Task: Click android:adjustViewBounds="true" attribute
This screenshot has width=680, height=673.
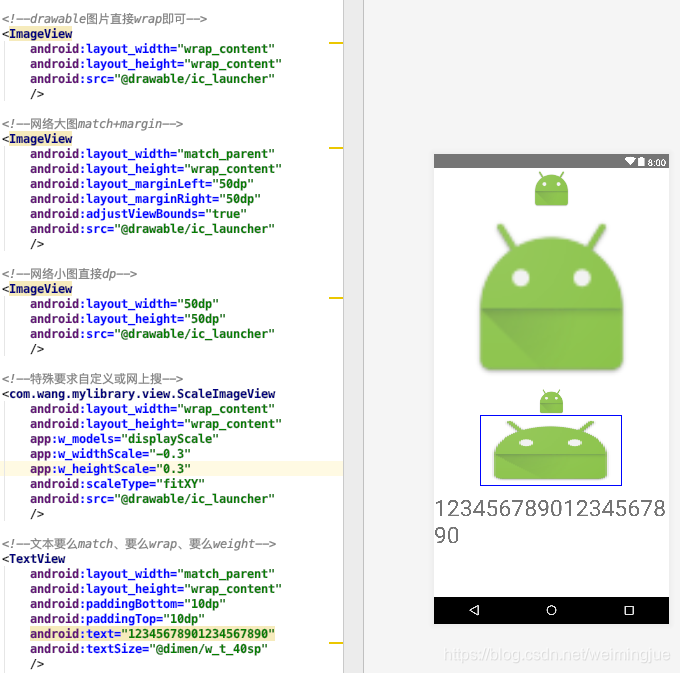Action: tap(138, 214)
